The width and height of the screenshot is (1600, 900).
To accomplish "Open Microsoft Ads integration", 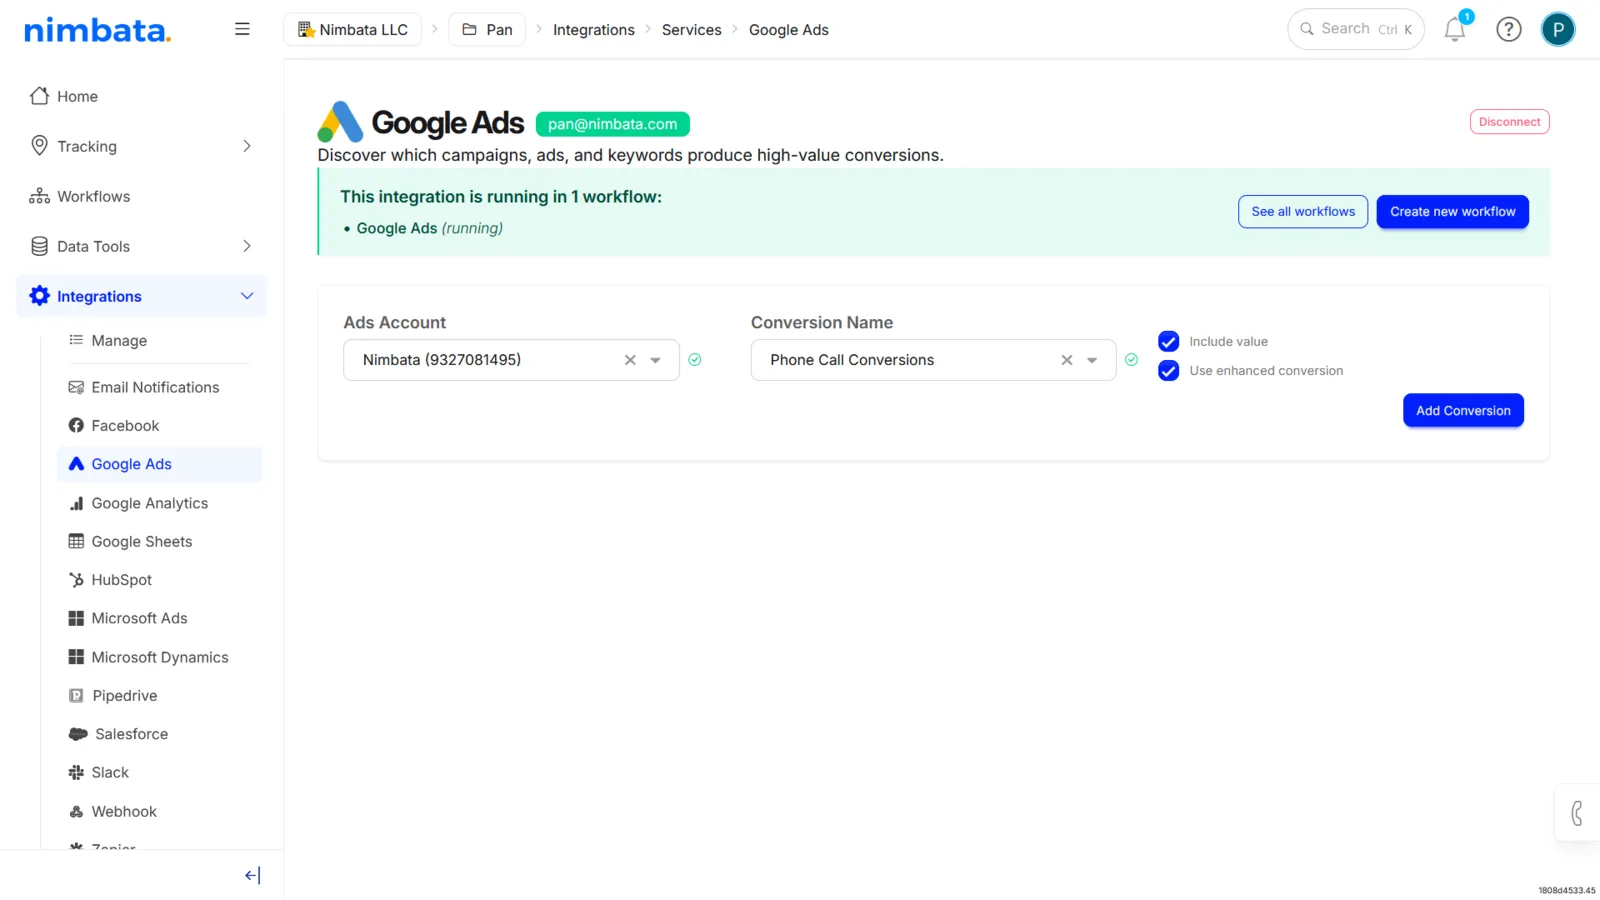I will [x=159, y=618].
